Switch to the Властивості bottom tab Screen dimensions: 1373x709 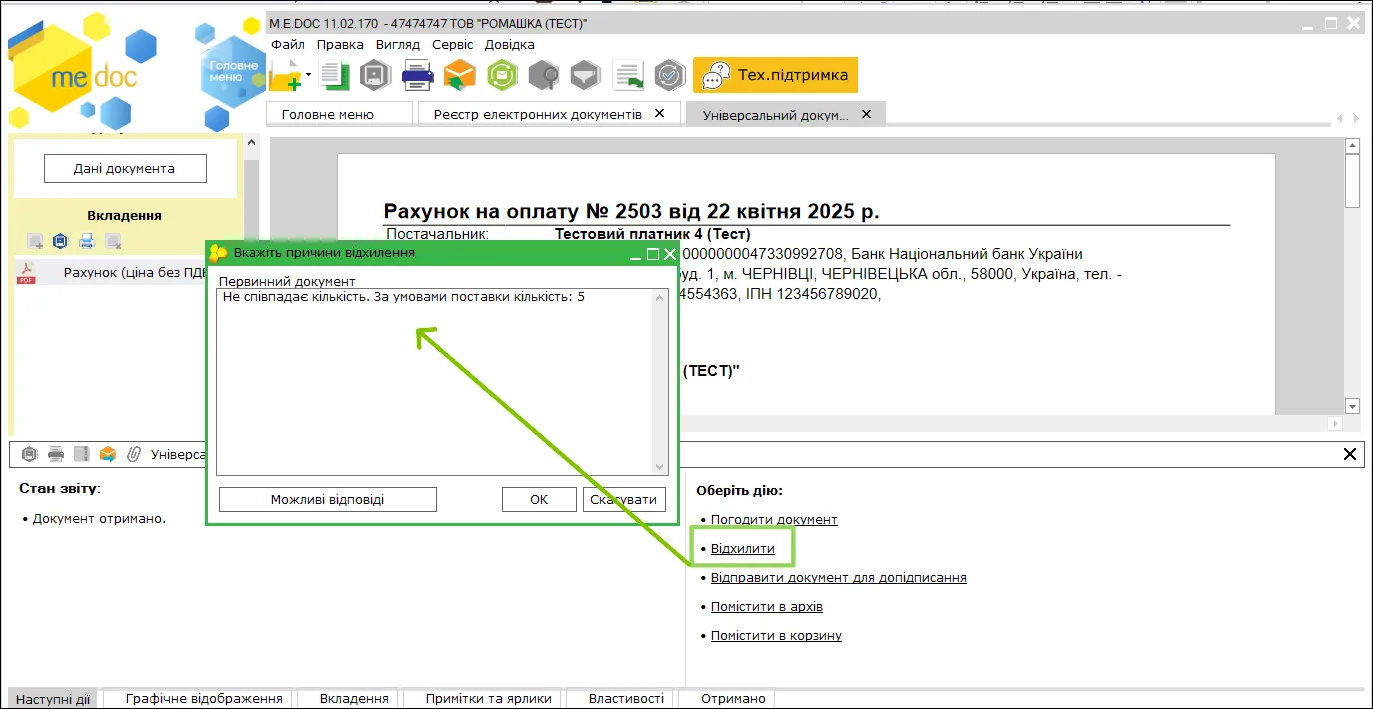click(626, 699)
